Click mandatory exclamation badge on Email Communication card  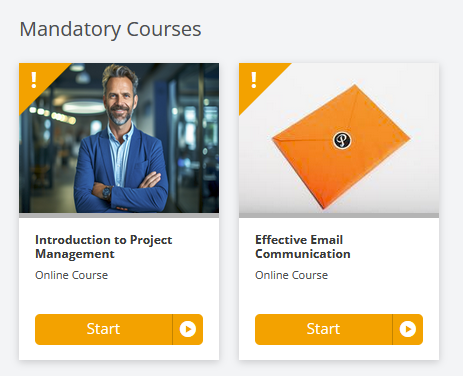254,80
